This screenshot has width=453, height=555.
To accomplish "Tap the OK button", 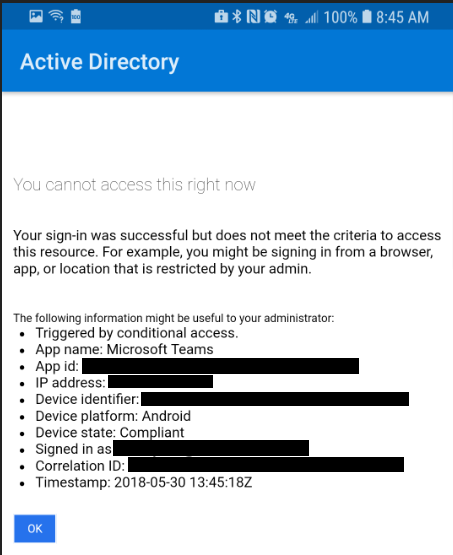I will pos(35,528).
